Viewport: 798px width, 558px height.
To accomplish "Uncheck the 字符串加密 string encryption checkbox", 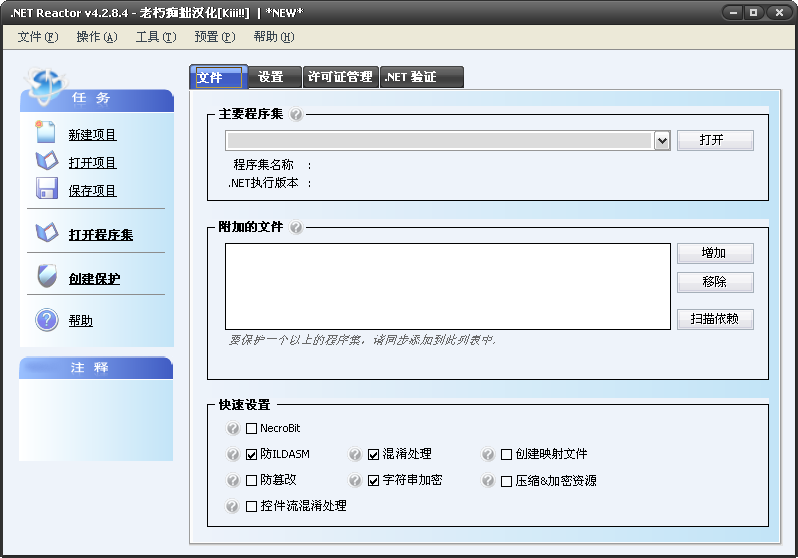I will pyautogui.click(x=374, y=481).
